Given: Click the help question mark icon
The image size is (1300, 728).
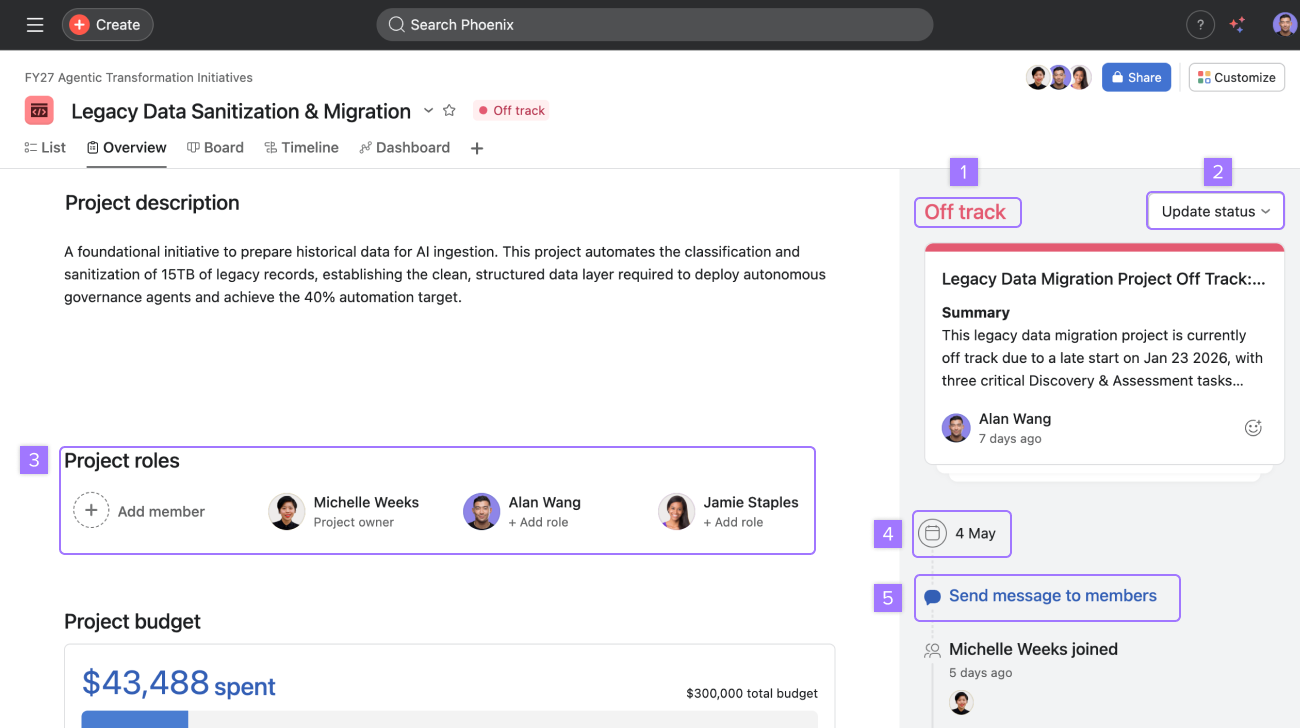Looking at the screenshot, I should tap(1200, 25).
